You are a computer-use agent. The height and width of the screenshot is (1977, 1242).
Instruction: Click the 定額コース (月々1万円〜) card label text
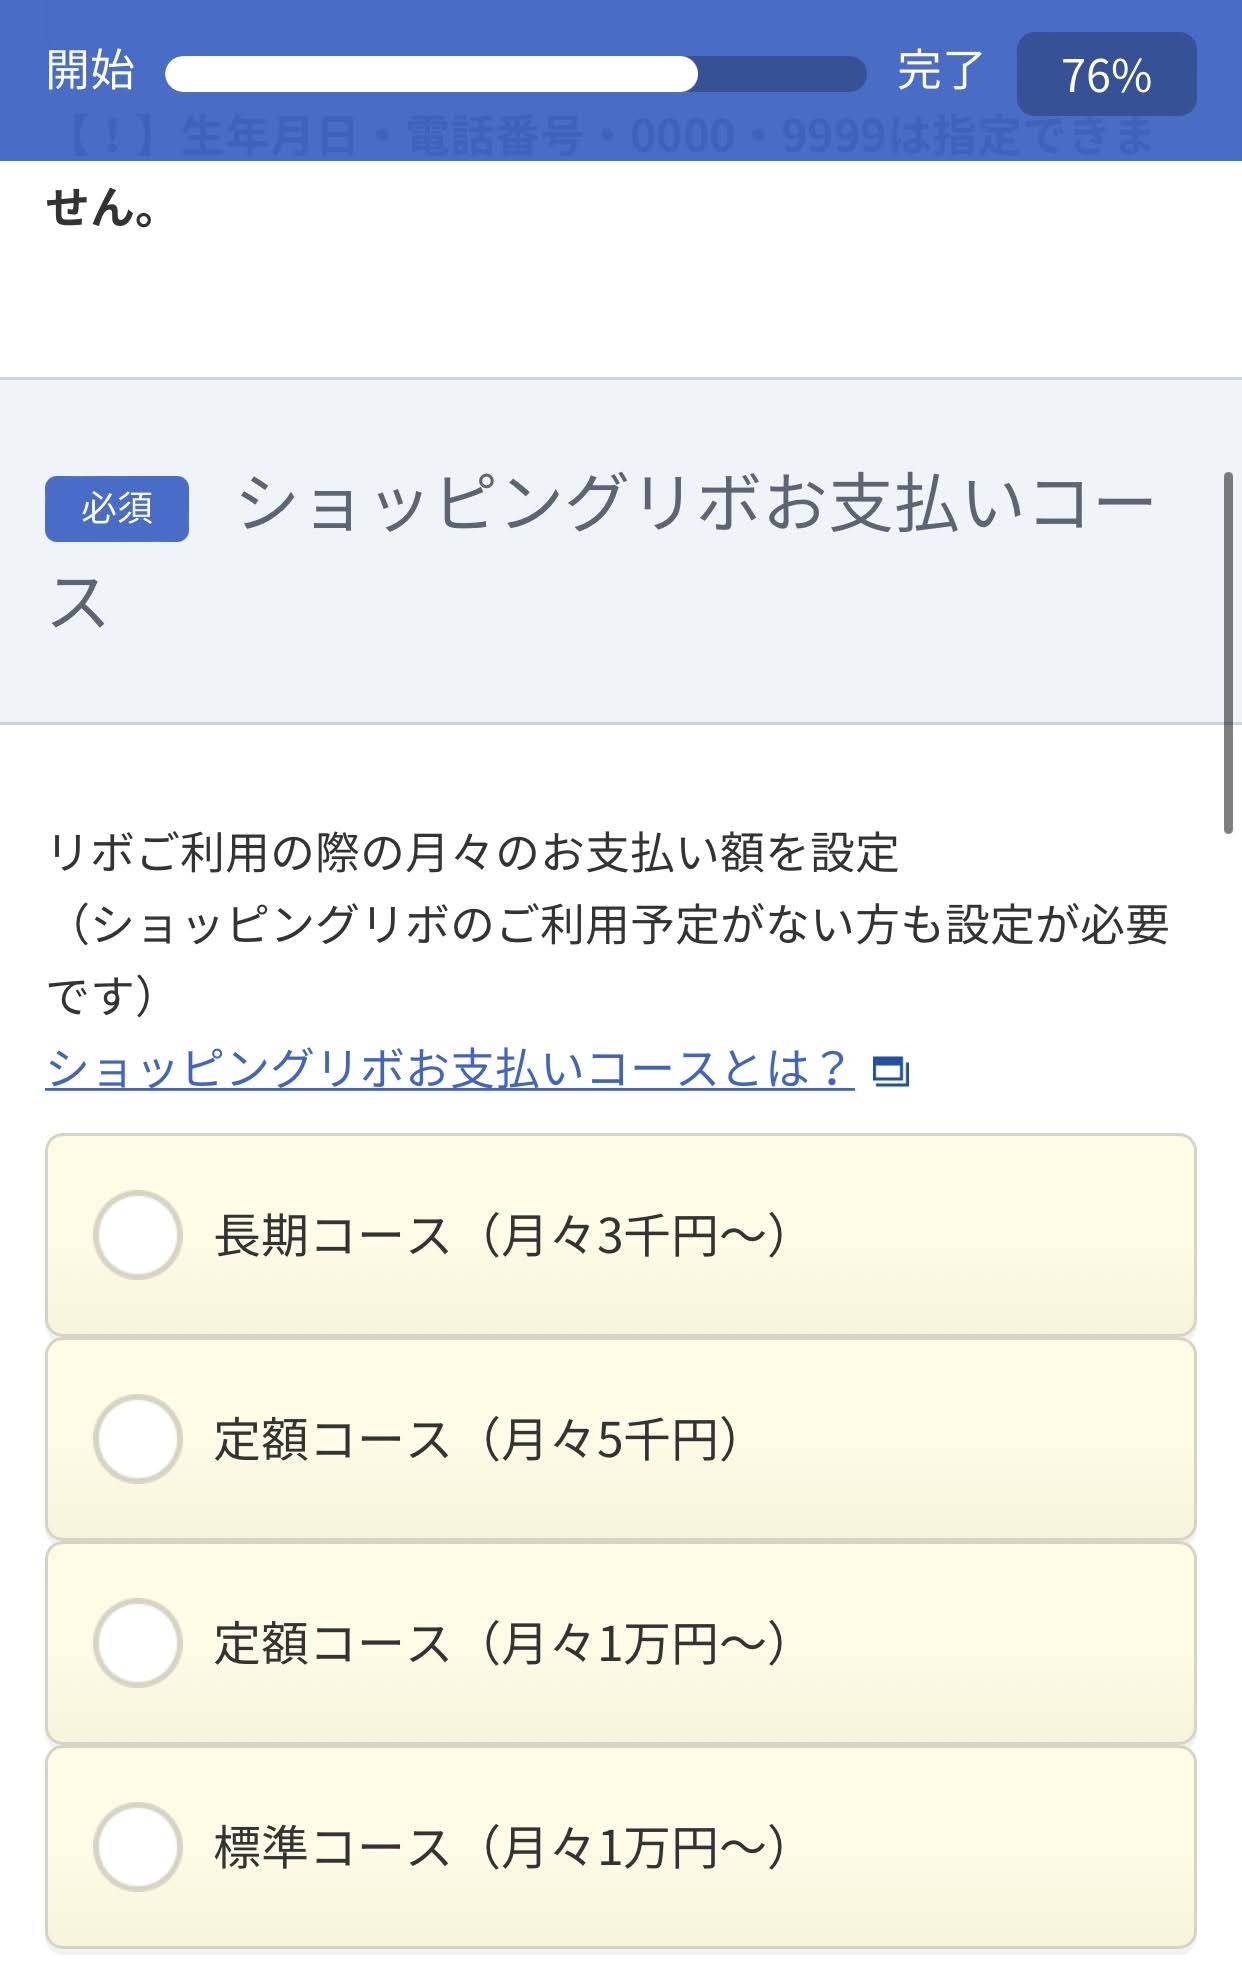[500, 1643]
